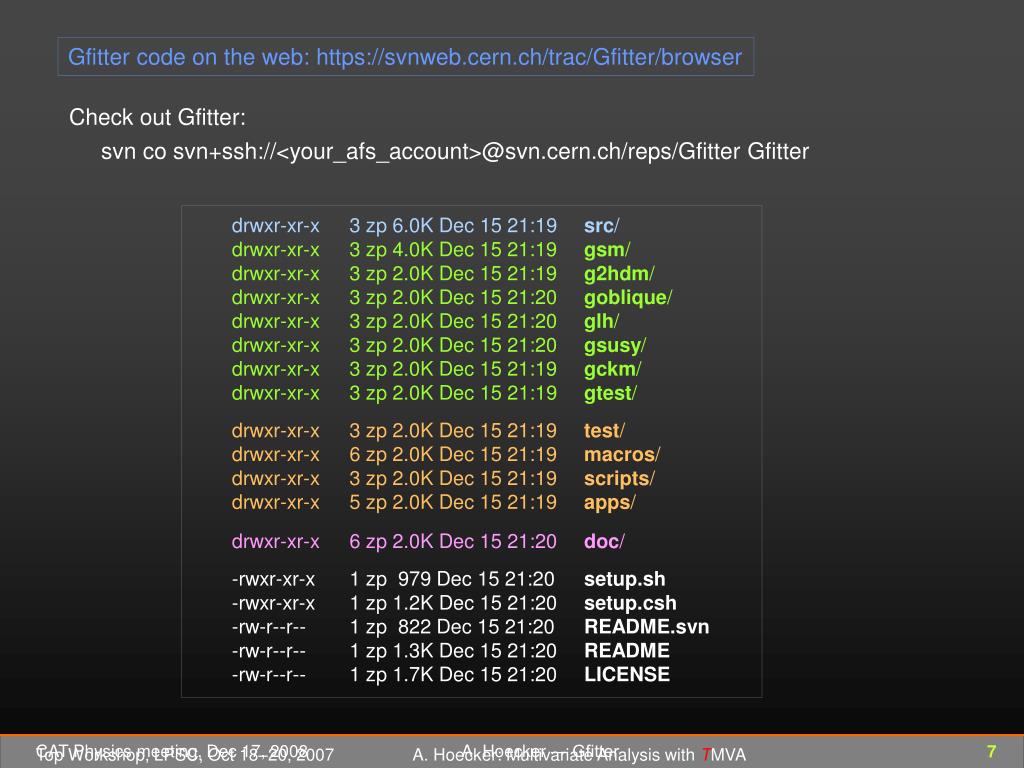This screenshot has width=1024, height=768.
Task: Click '6 zp 2.0K Dec 15 21:19' in macros row
Action: tap(453, 455)
